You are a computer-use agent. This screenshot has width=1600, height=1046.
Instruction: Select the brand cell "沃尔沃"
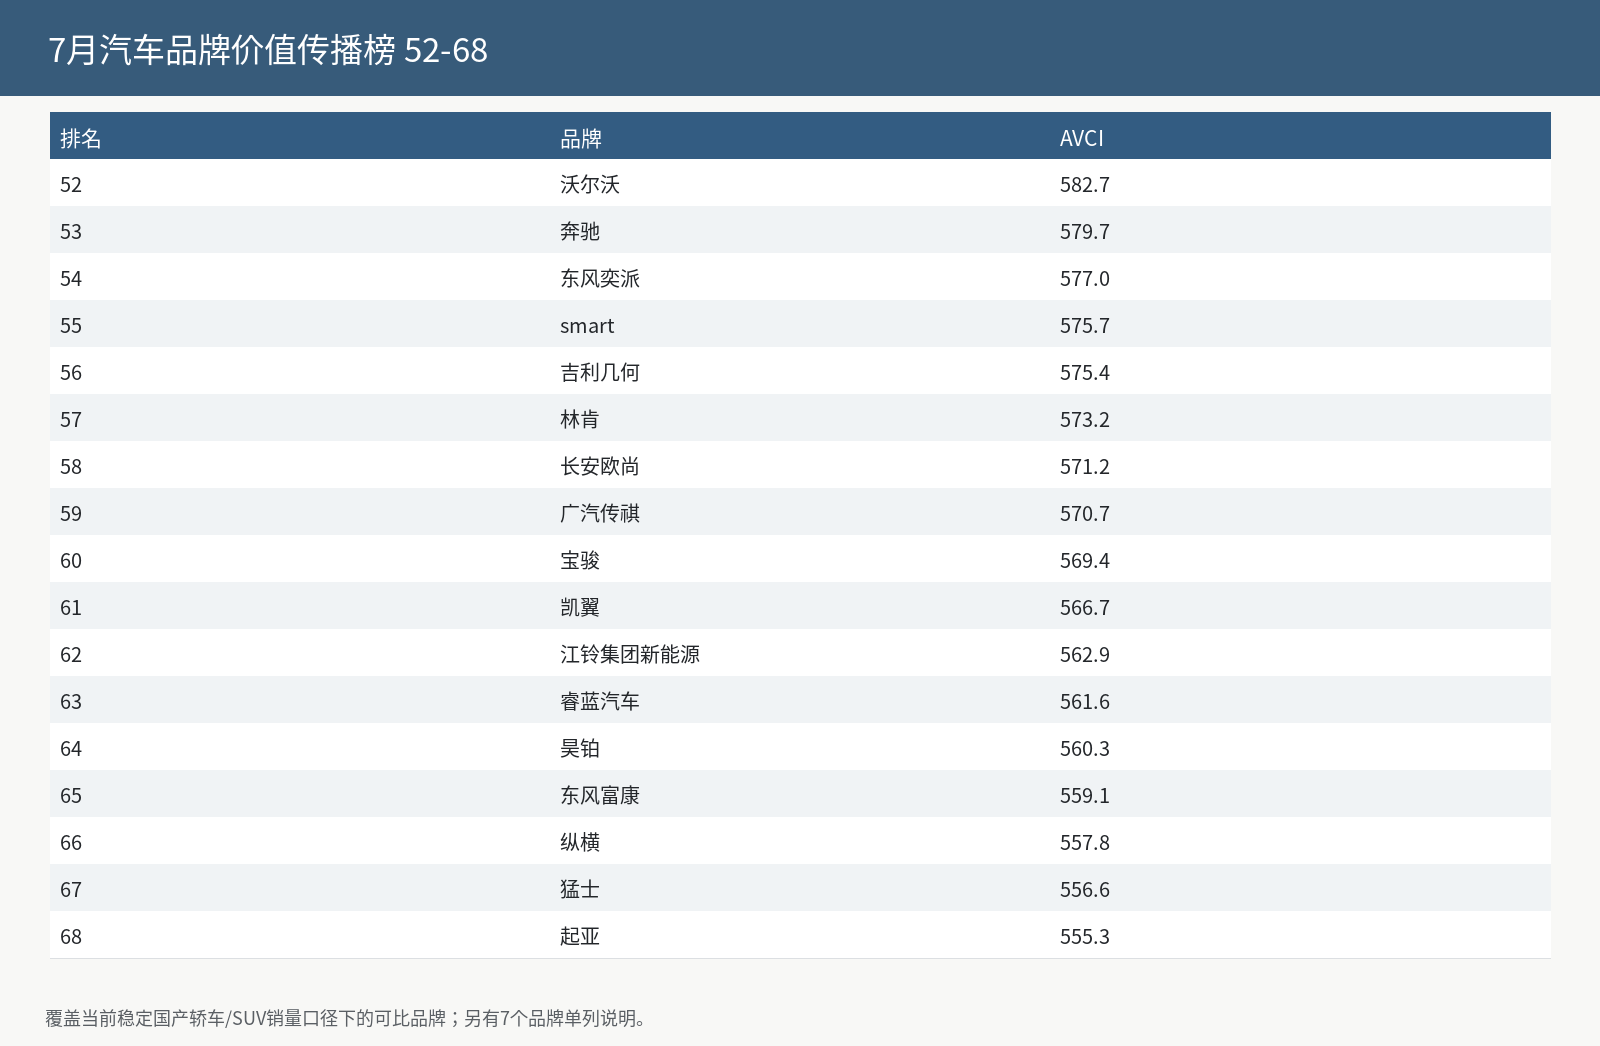click(590, 184)
